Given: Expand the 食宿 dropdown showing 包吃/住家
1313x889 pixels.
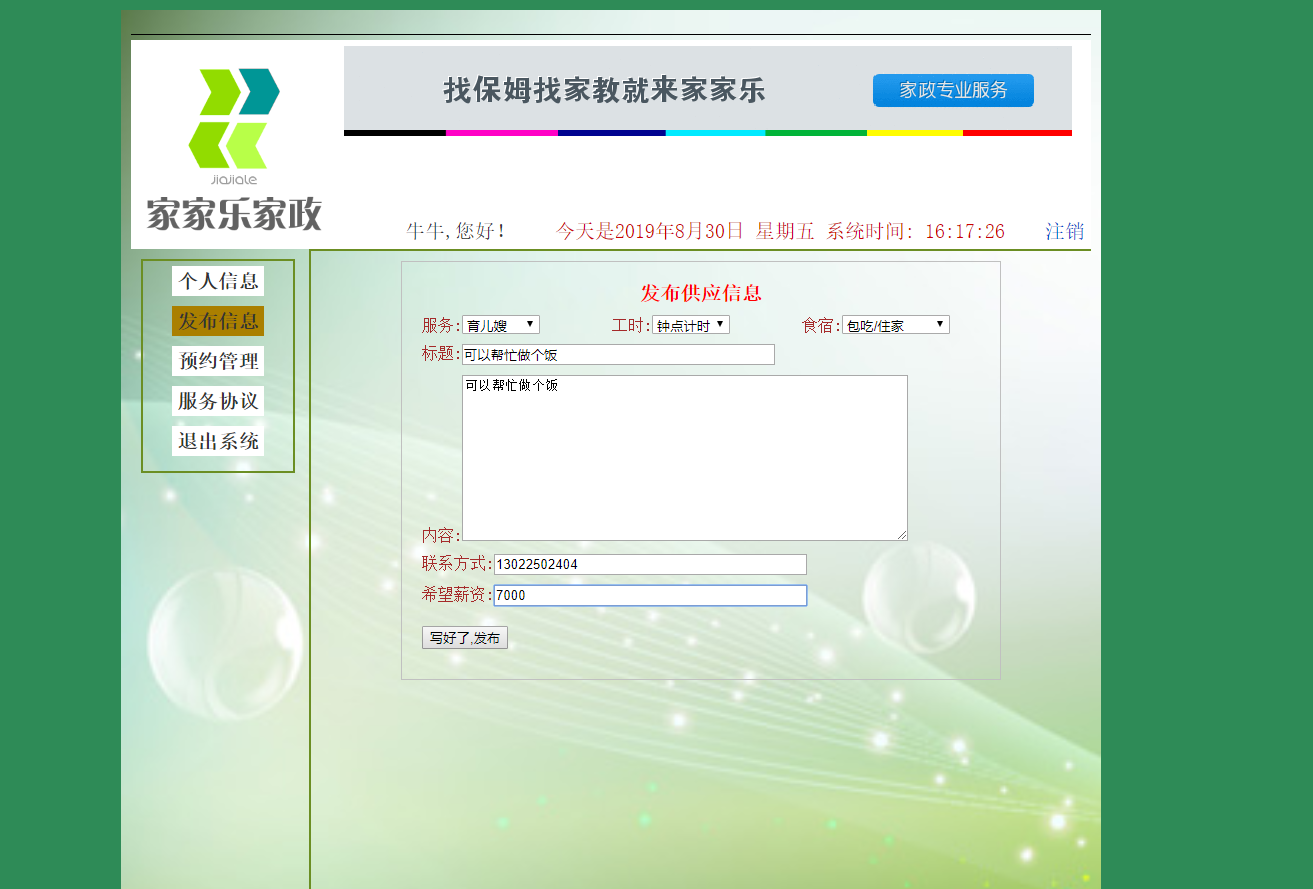Looking at the screenshot, I should 895,323.
